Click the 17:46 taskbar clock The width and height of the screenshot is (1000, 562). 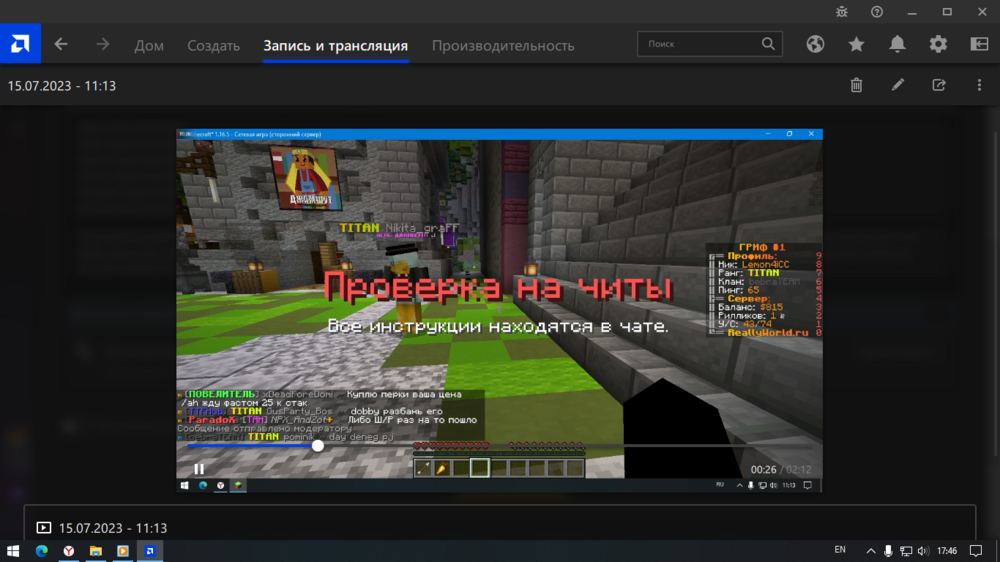947,551
